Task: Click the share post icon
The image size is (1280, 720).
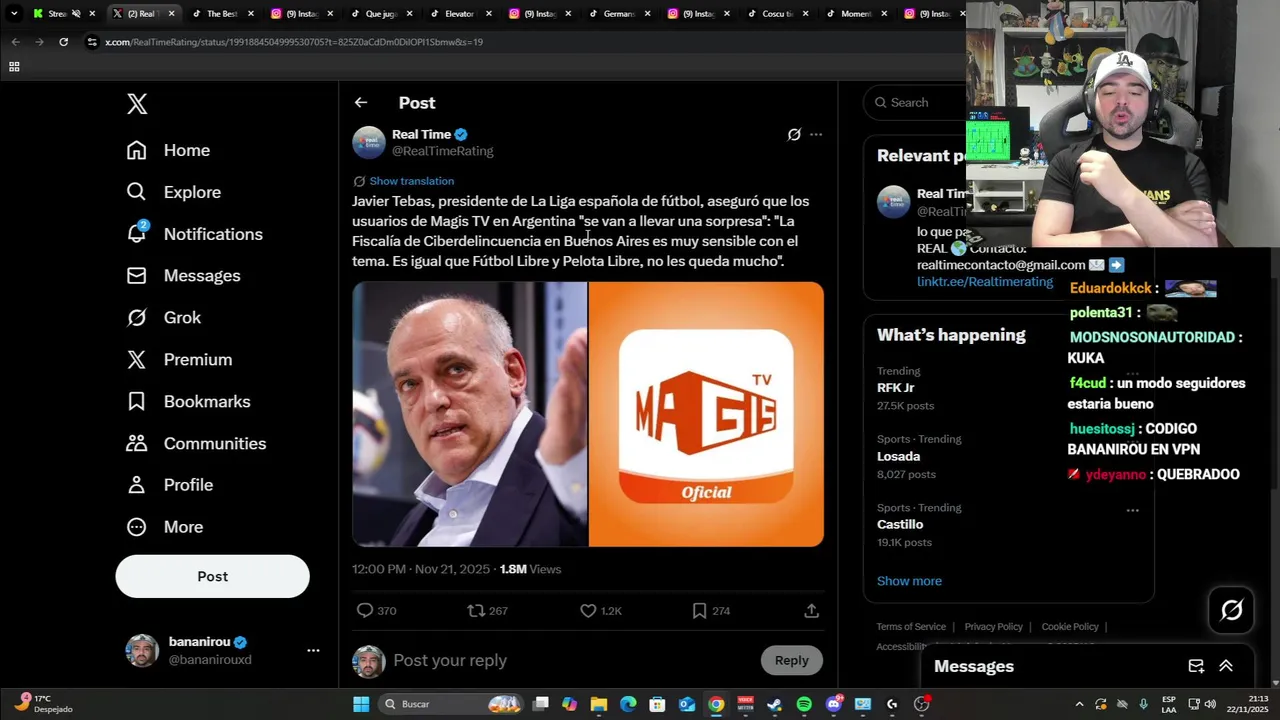Action: [812, 611]
